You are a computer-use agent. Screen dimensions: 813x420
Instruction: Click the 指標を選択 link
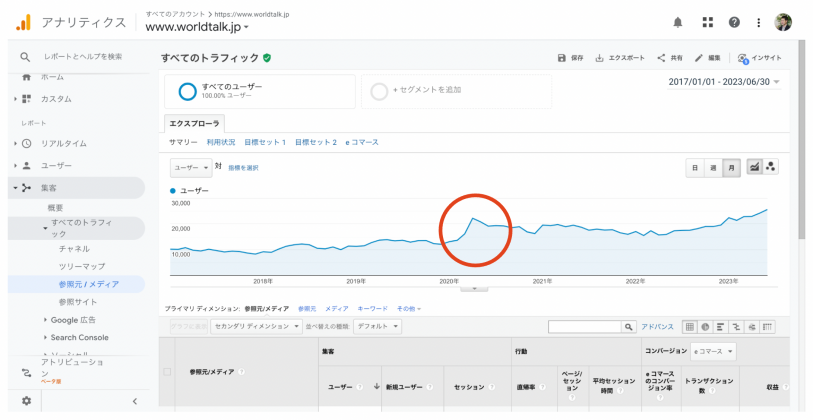click(243, 168)
